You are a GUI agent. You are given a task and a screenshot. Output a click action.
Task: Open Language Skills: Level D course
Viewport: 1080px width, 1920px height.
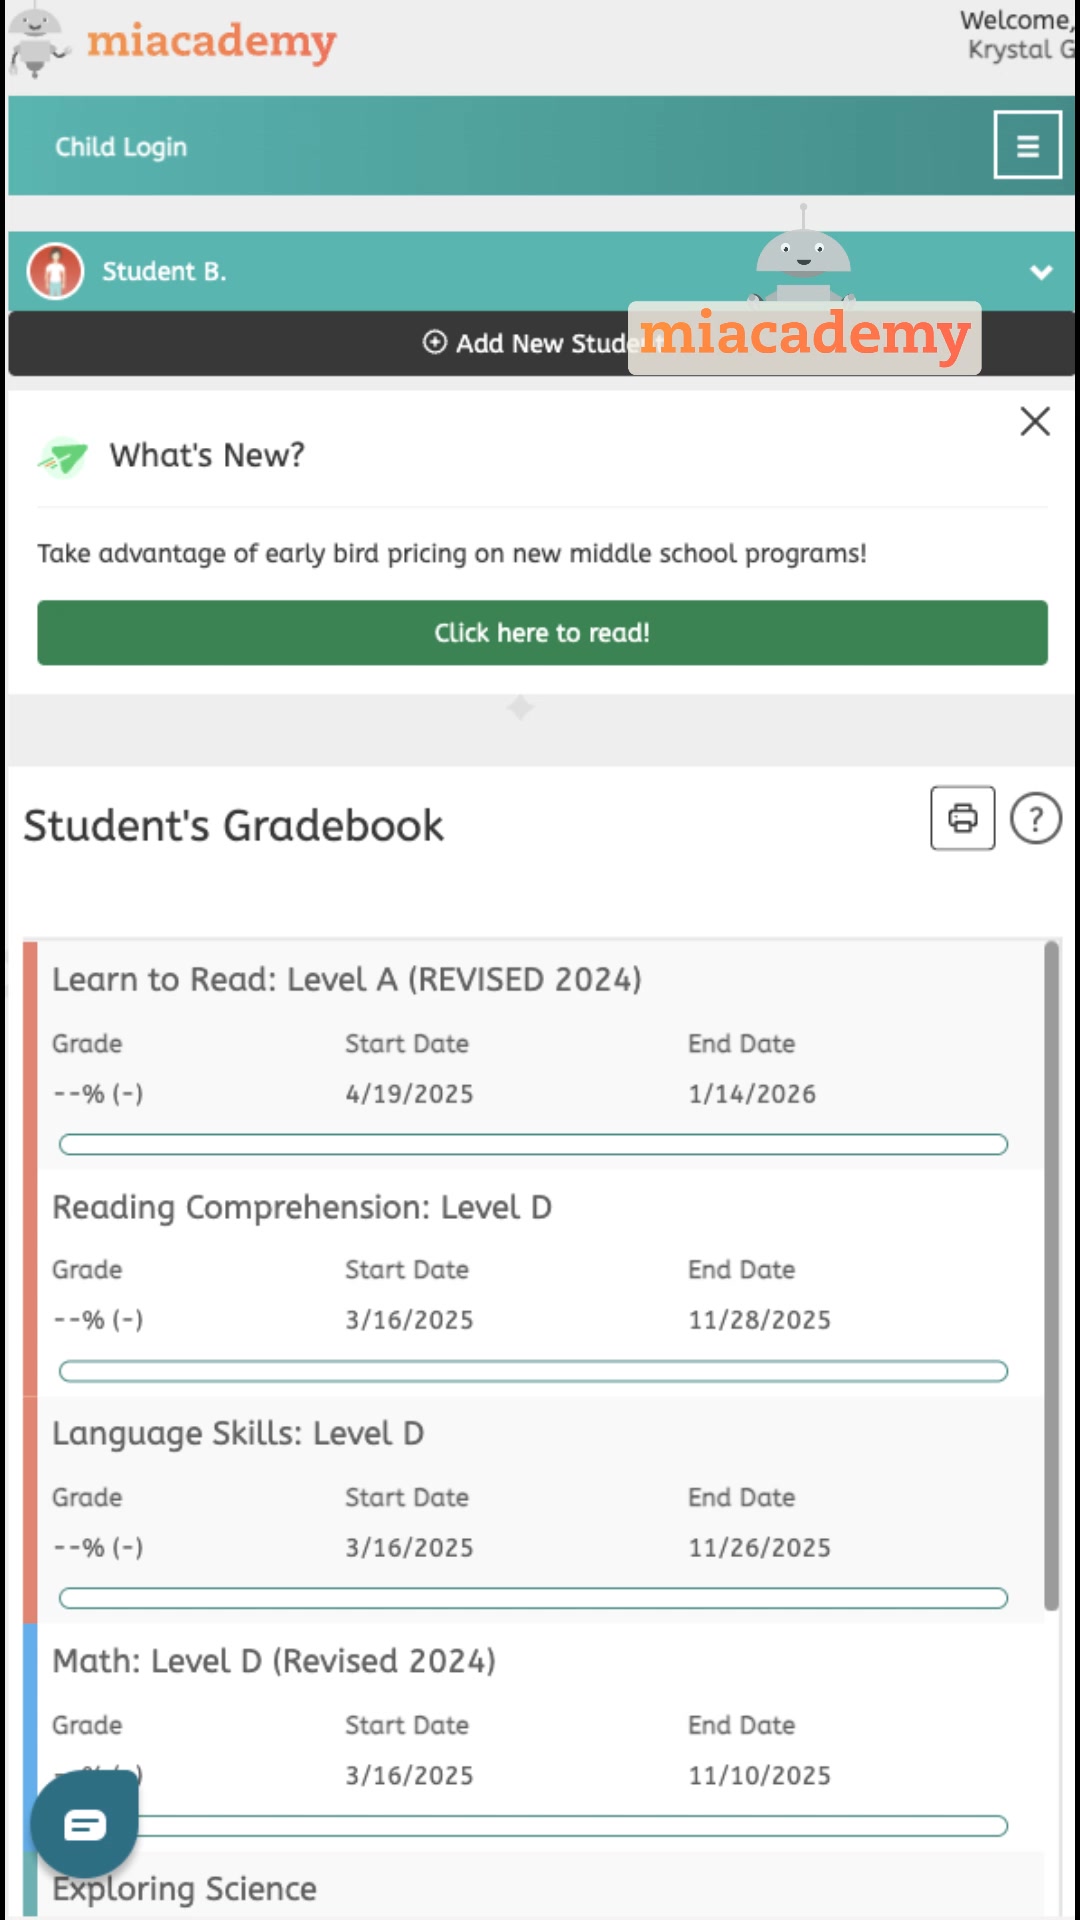(x=238, y=1433)
